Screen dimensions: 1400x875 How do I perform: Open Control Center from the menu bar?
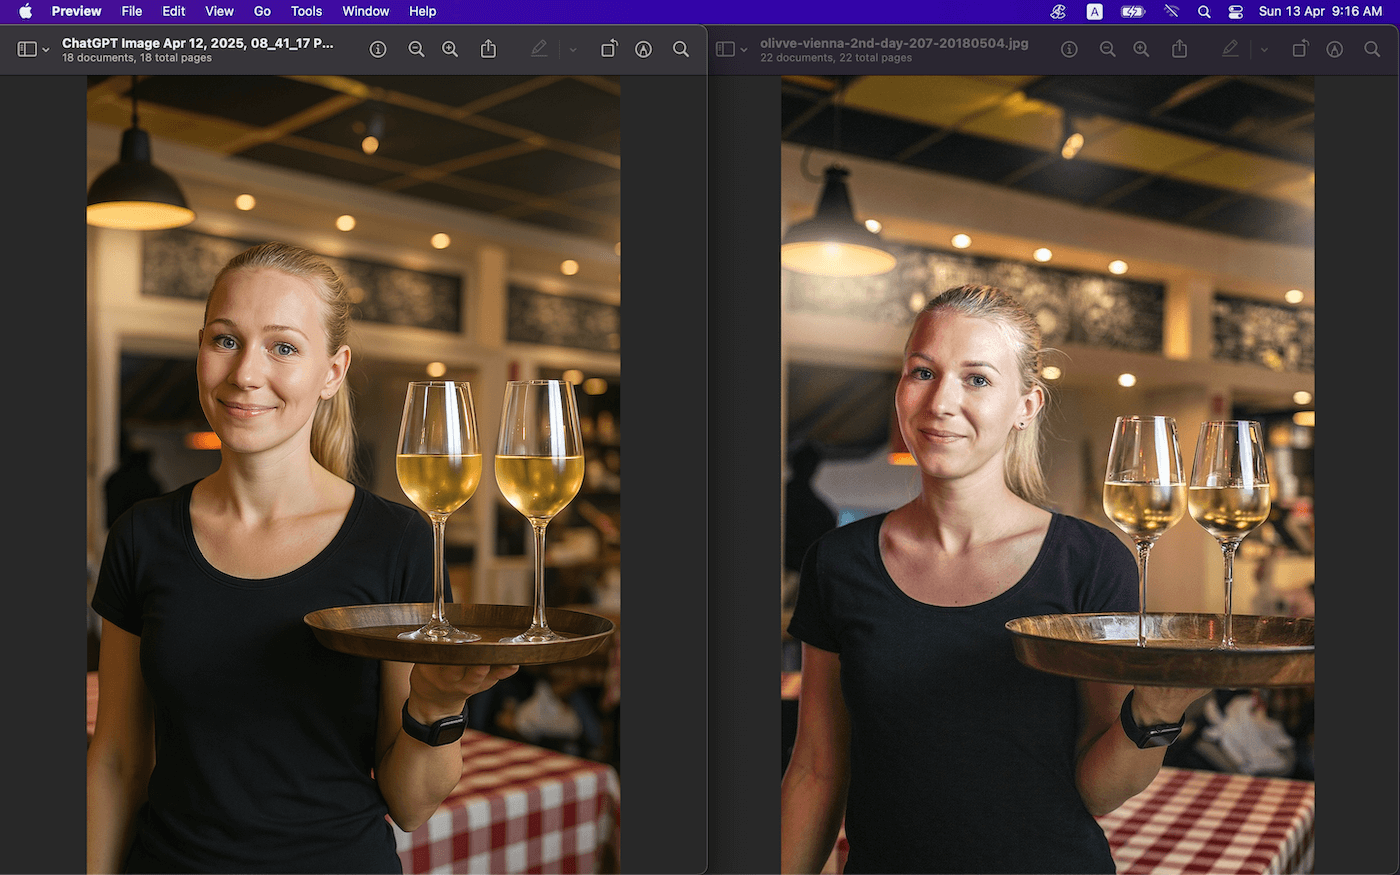pos(1235,11)
